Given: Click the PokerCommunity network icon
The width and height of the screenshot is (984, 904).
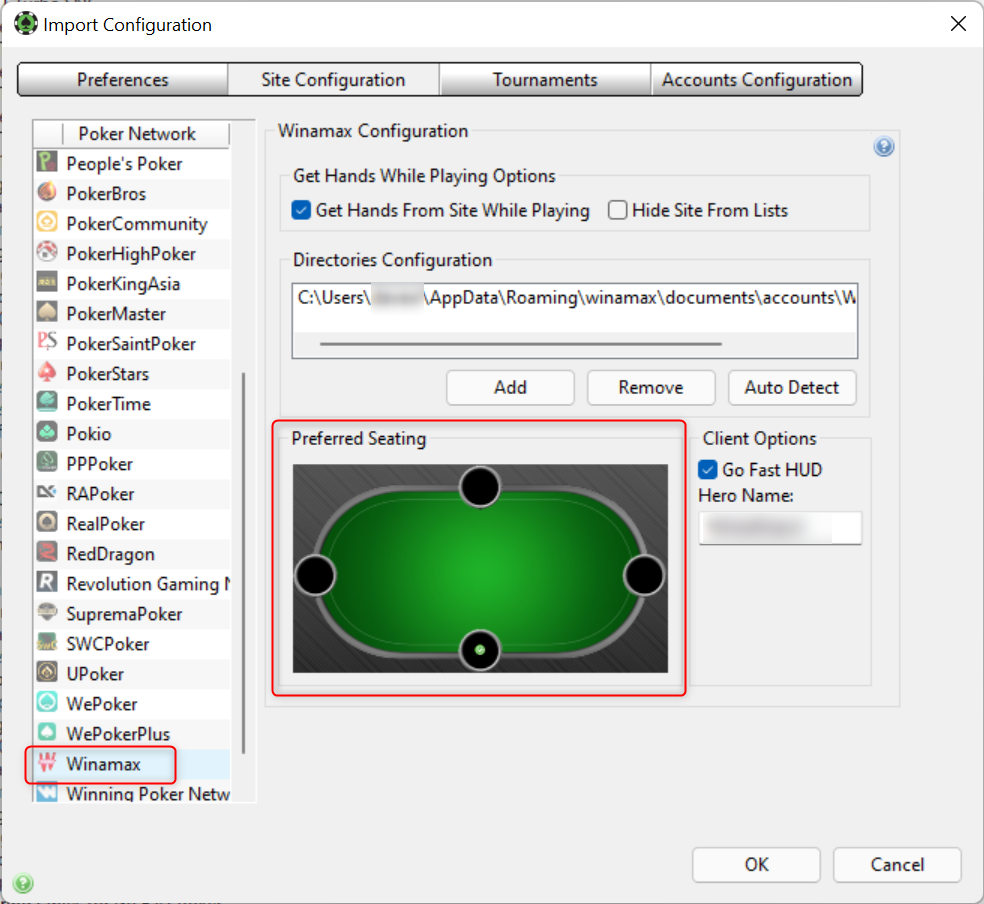Looking at the screenshot, I should (x=47, y=221).
